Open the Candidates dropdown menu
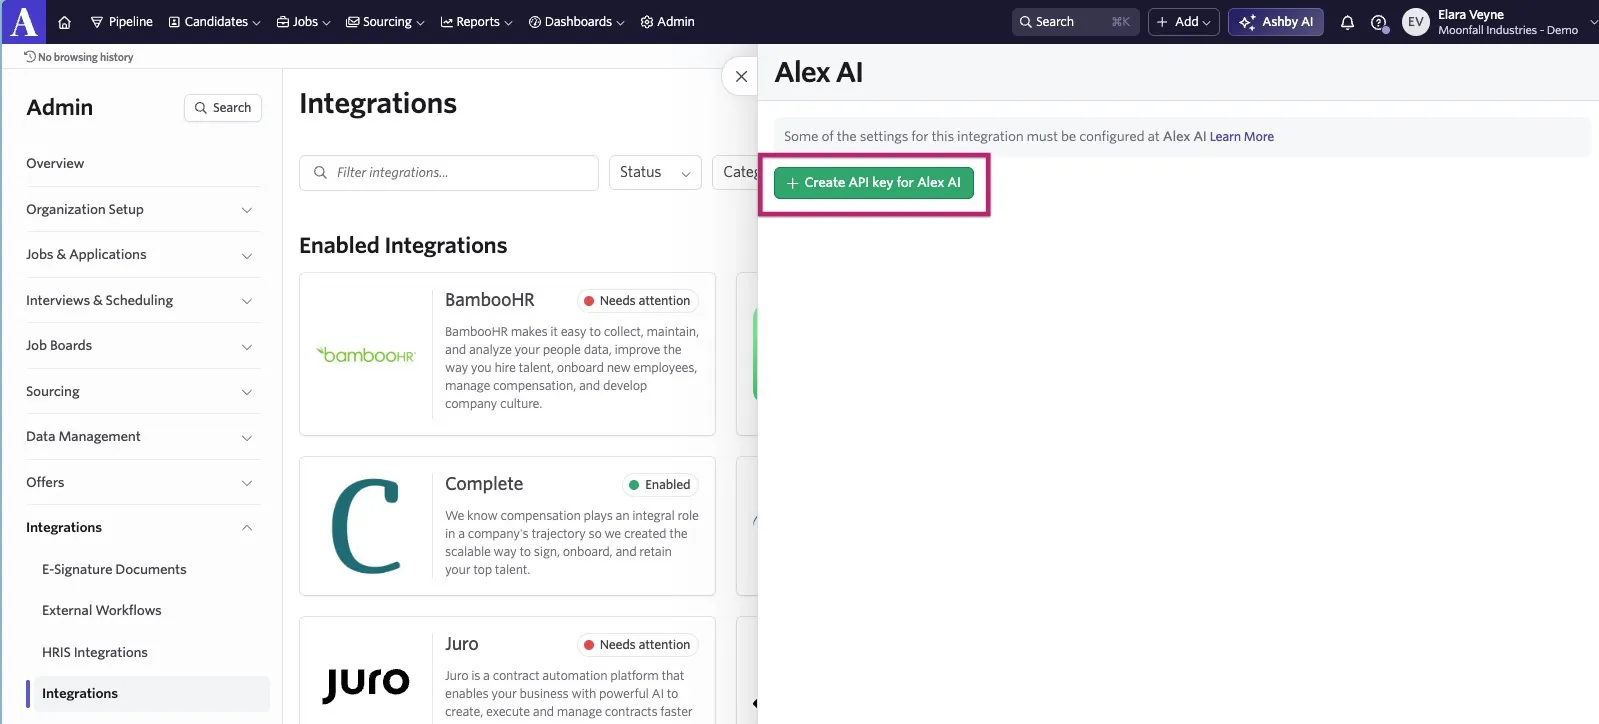The width and height of the screenshot is (1599, 724). tap(214, 22)
